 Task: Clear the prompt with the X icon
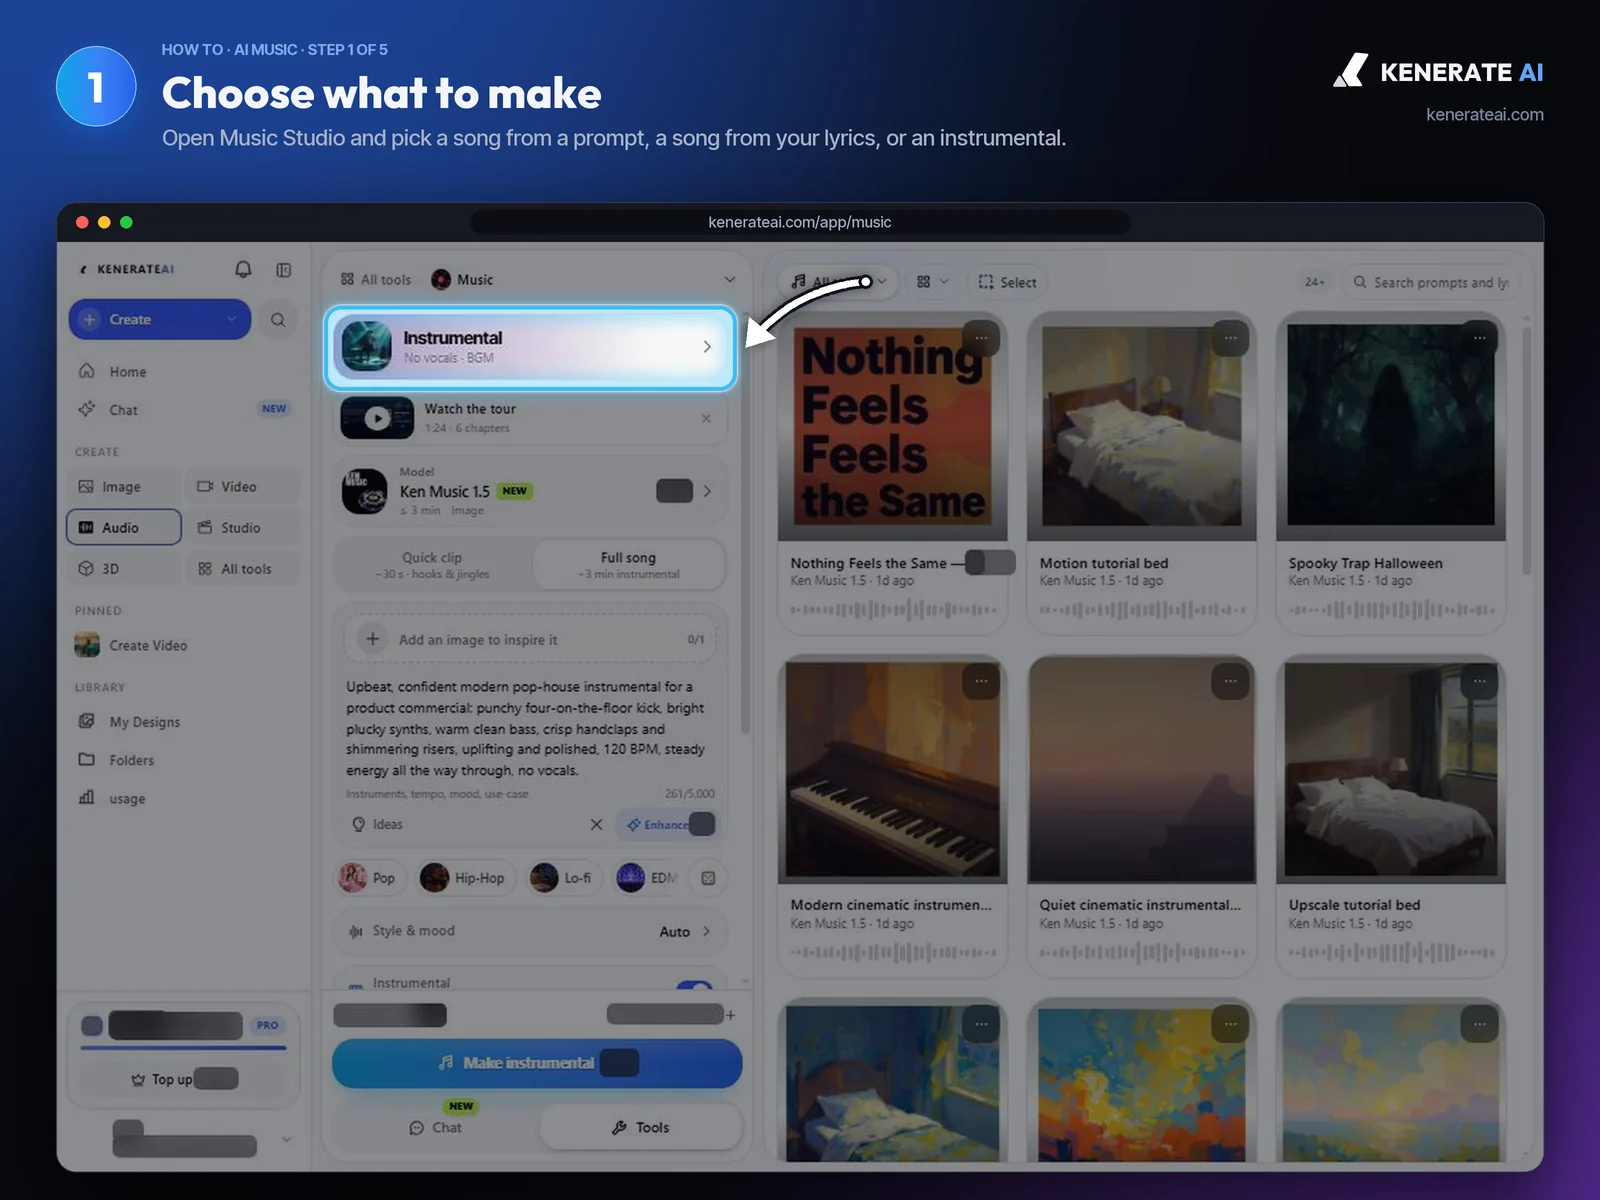[x=596, y=824]
